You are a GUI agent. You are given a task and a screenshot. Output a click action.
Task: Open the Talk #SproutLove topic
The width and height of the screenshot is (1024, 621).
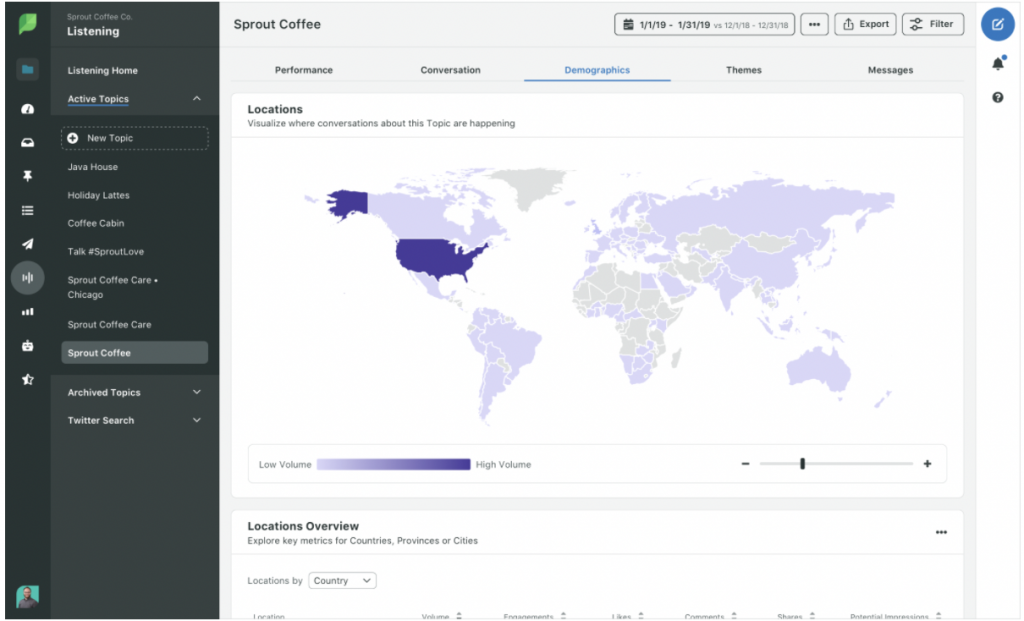coord(106,251)
